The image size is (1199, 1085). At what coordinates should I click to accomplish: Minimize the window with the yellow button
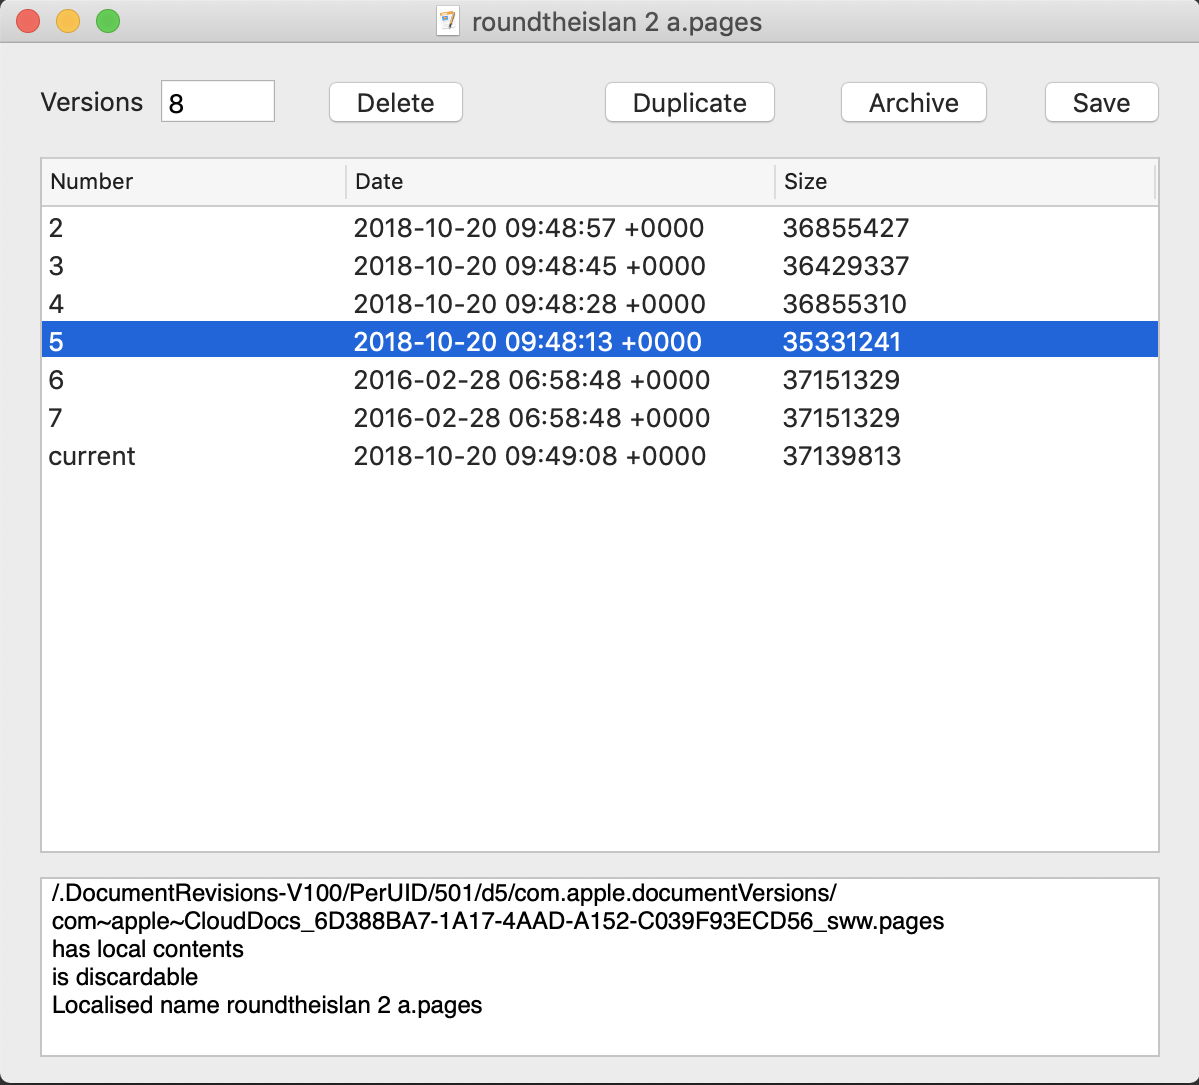pyautogui.click(x=68, y=21)
